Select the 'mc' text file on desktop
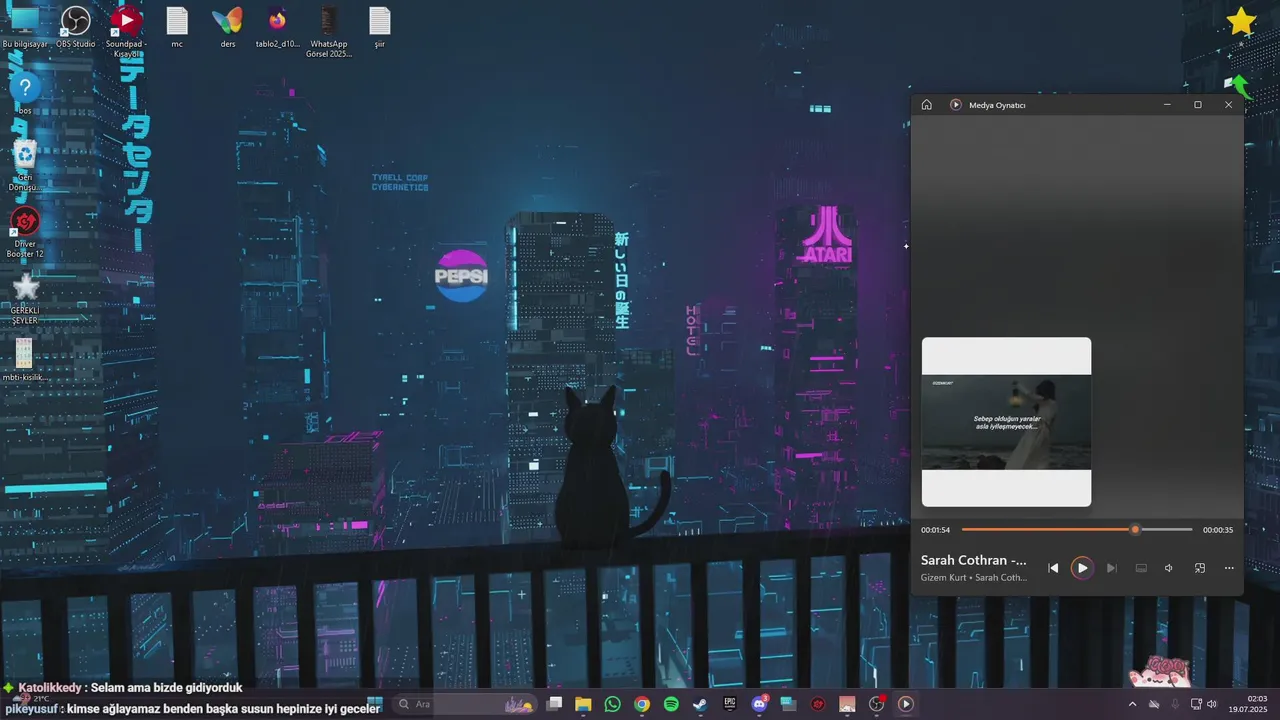 coord(177,28)
